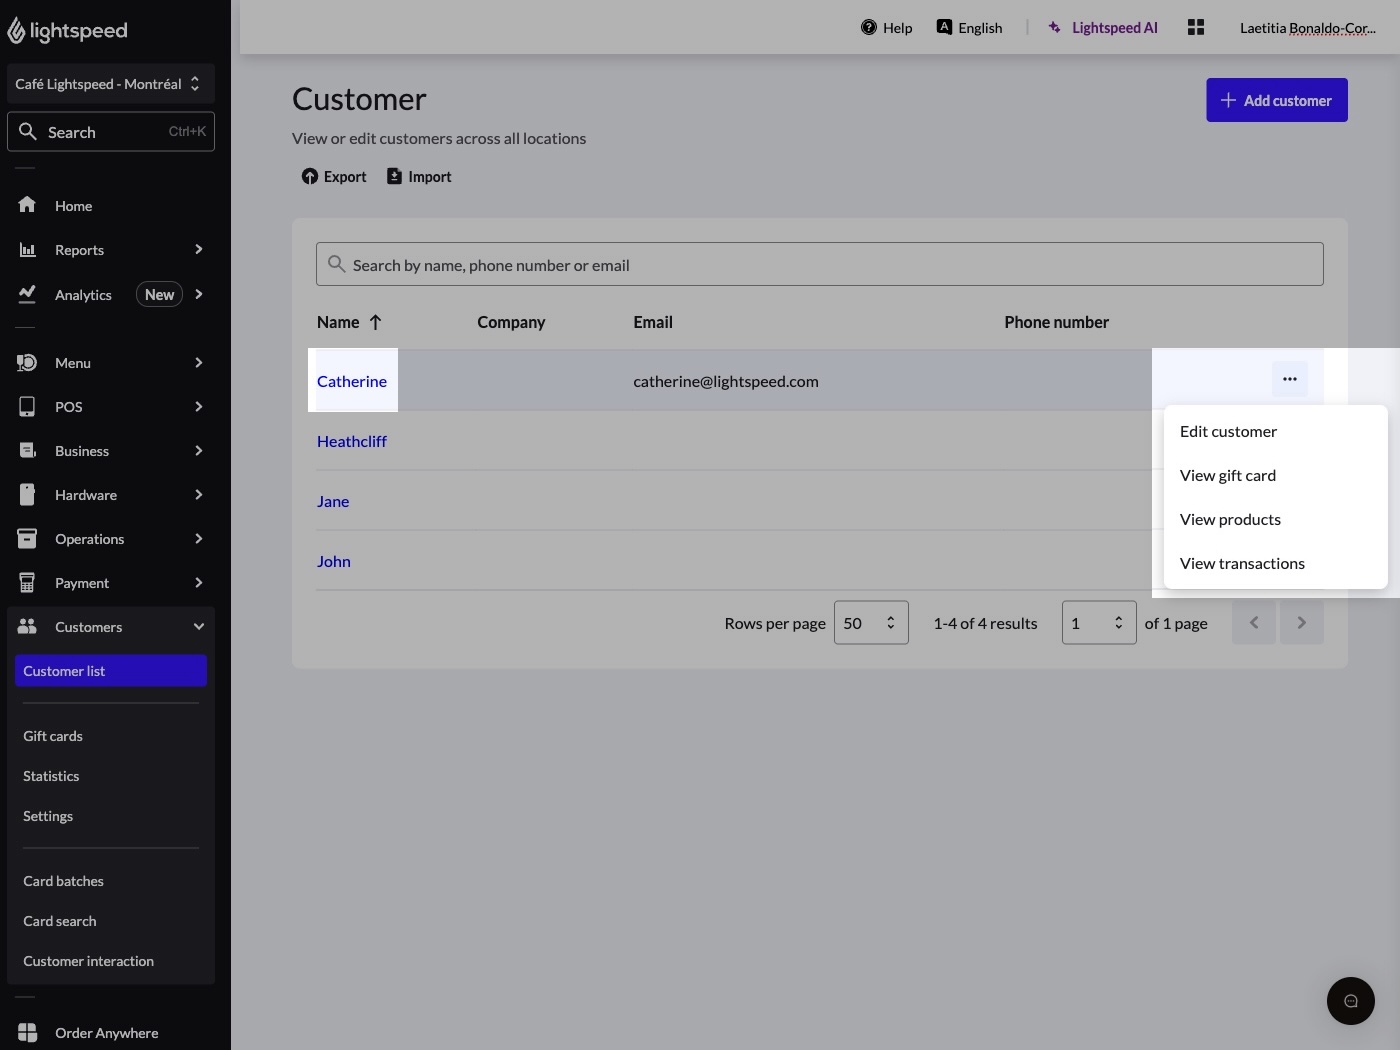The height and width of the screenshot is (1050, 1400).
Task: Open the apps grid icon
Action: pos(1195,28)
